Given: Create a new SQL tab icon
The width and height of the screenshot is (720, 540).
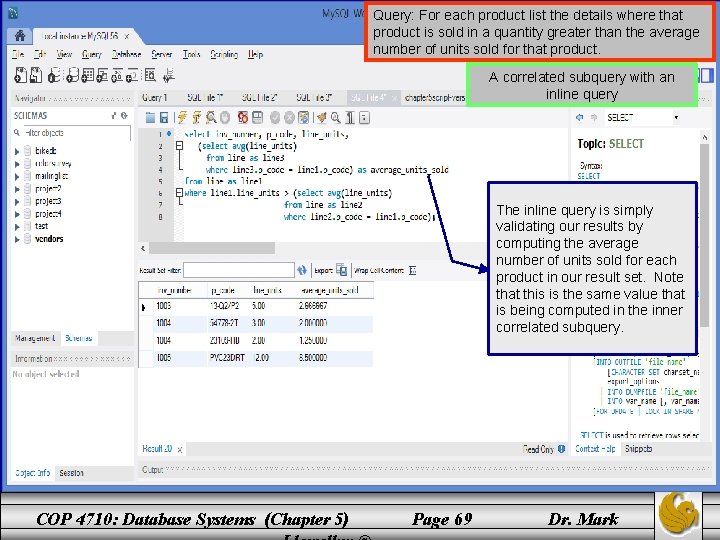Looking at the screenshot, I should pos(21,75).
